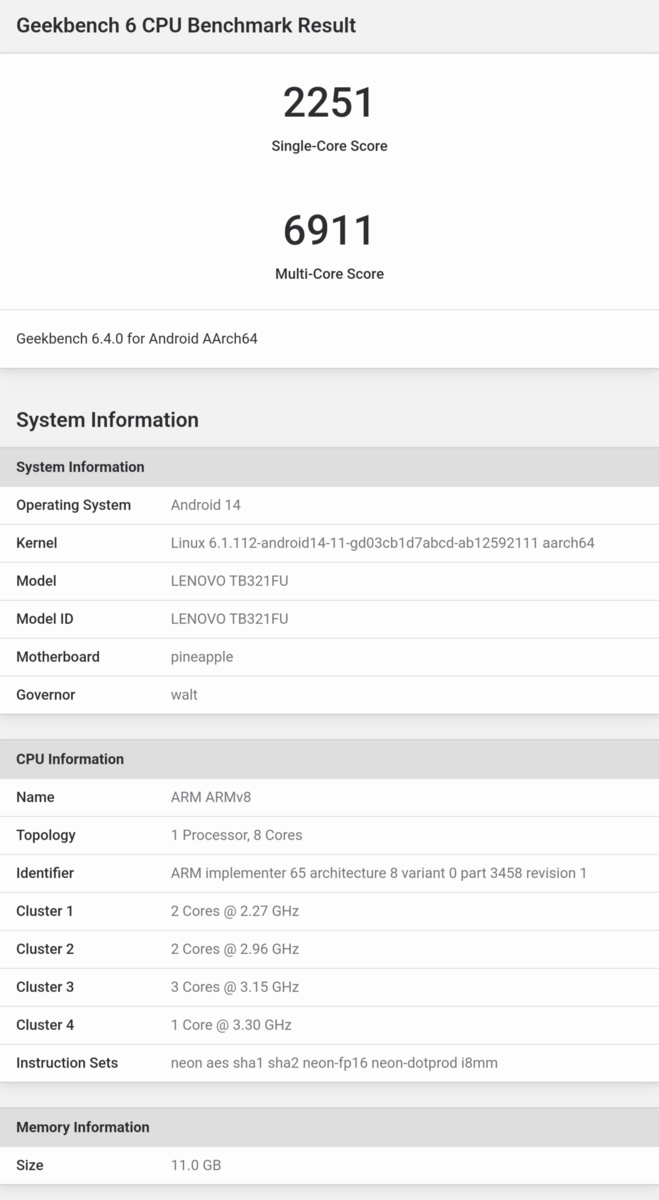The image size is (659, 1200).
Task: Select the Operating System value Android 14
Action: [206, 505]
